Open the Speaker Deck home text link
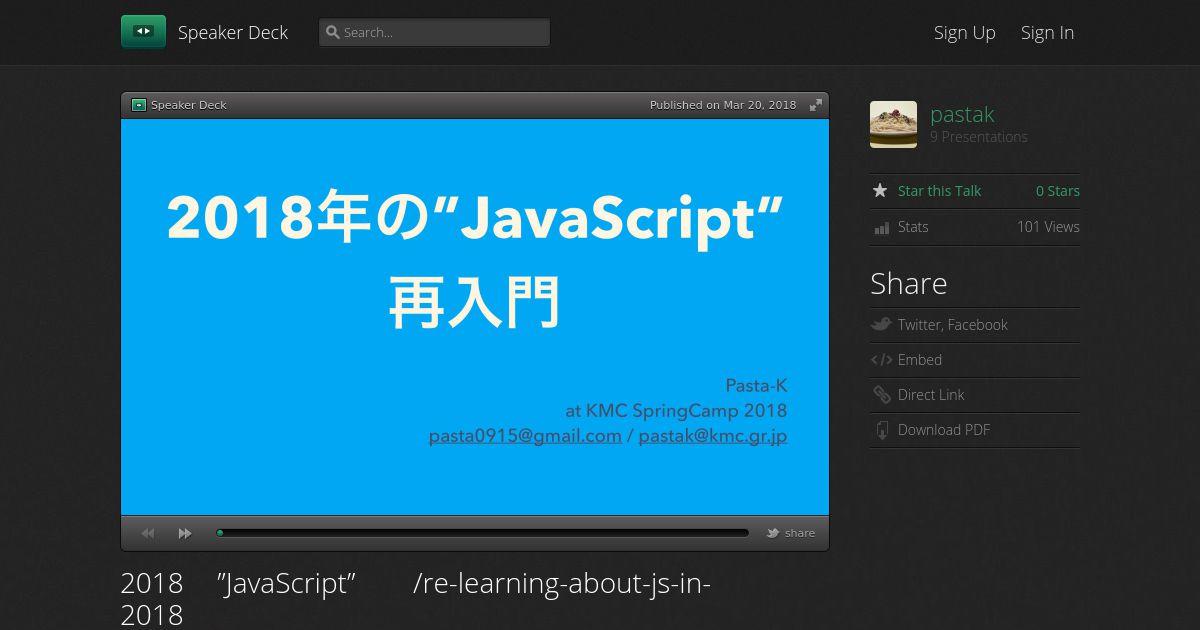The image size is (1200, 630). click(x=233, y=32)
